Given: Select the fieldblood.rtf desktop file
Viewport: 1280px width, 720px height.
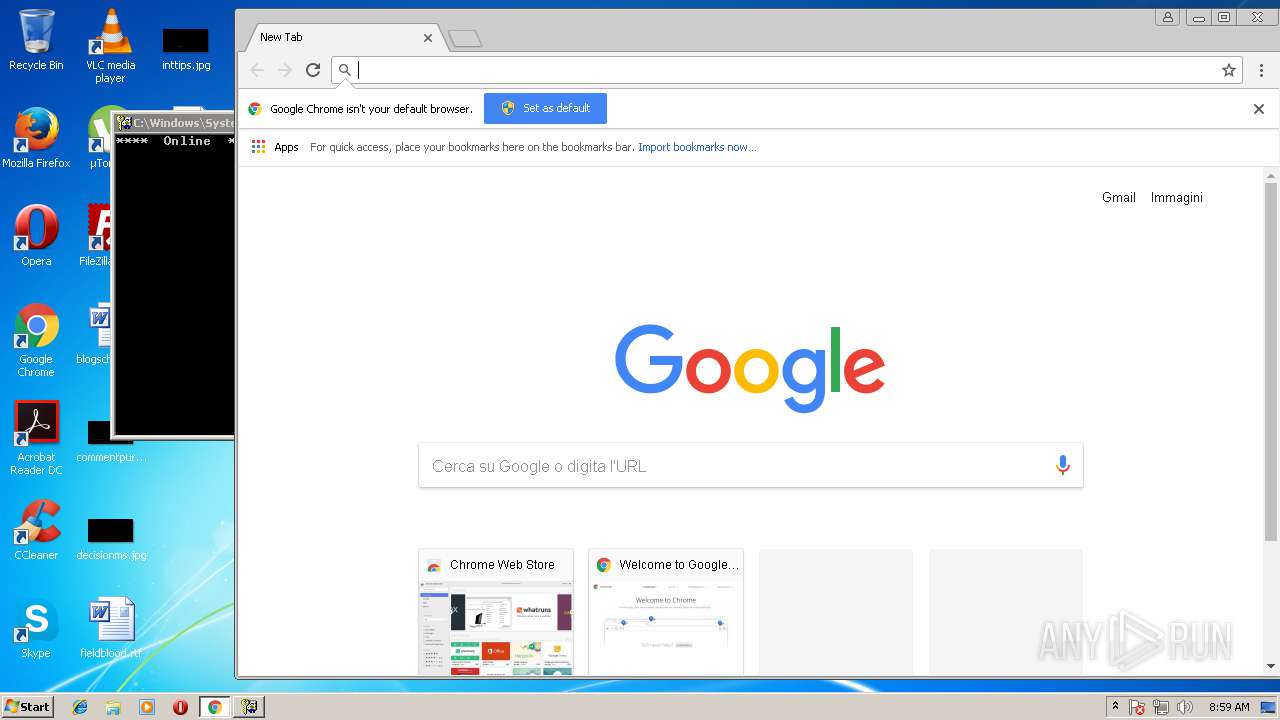Looking at the screenshot, I should pos(110,628).
